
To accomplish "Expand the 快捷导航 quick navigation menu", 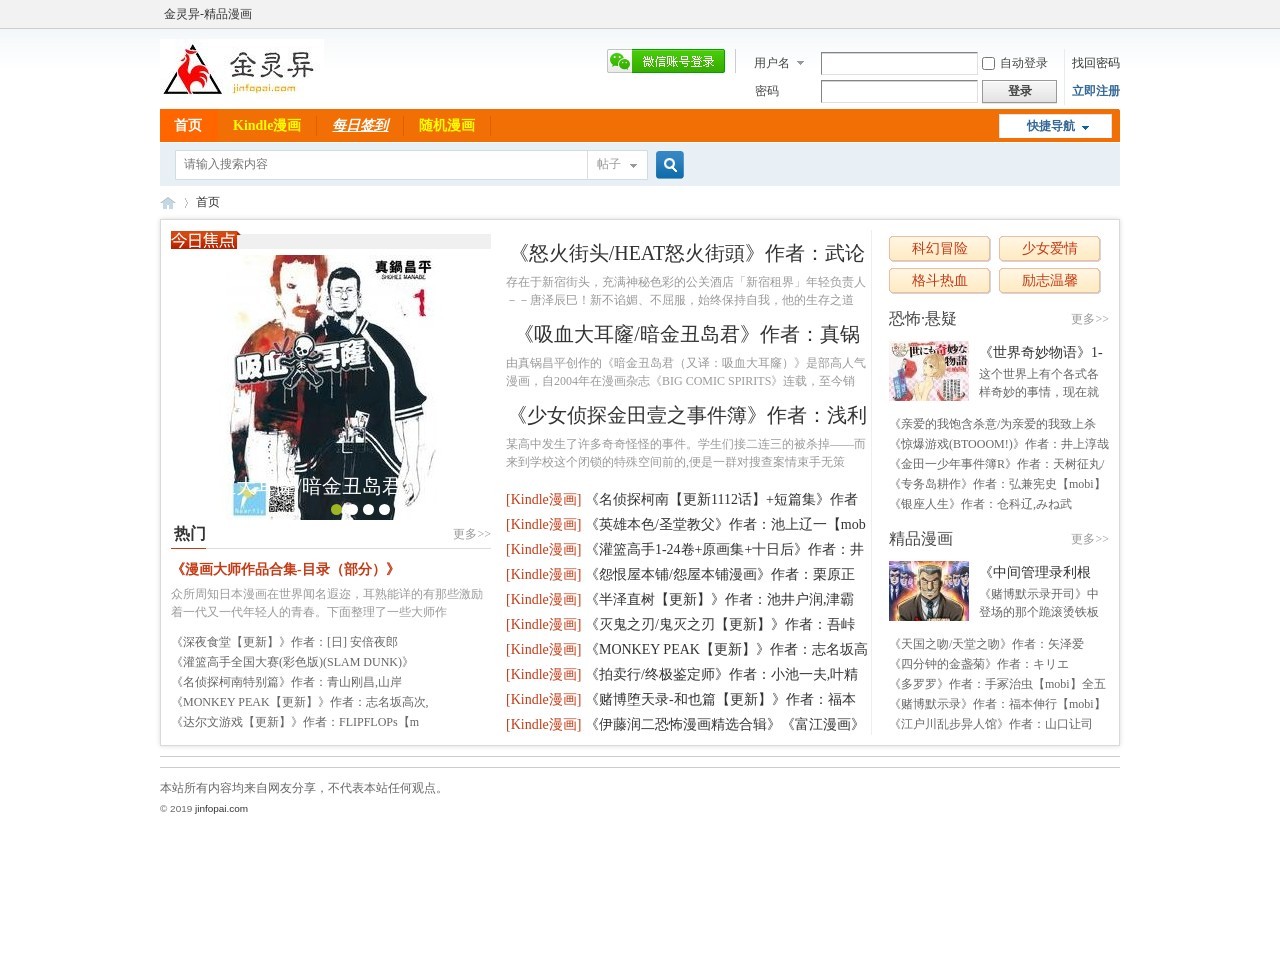I will [1055, 126].
